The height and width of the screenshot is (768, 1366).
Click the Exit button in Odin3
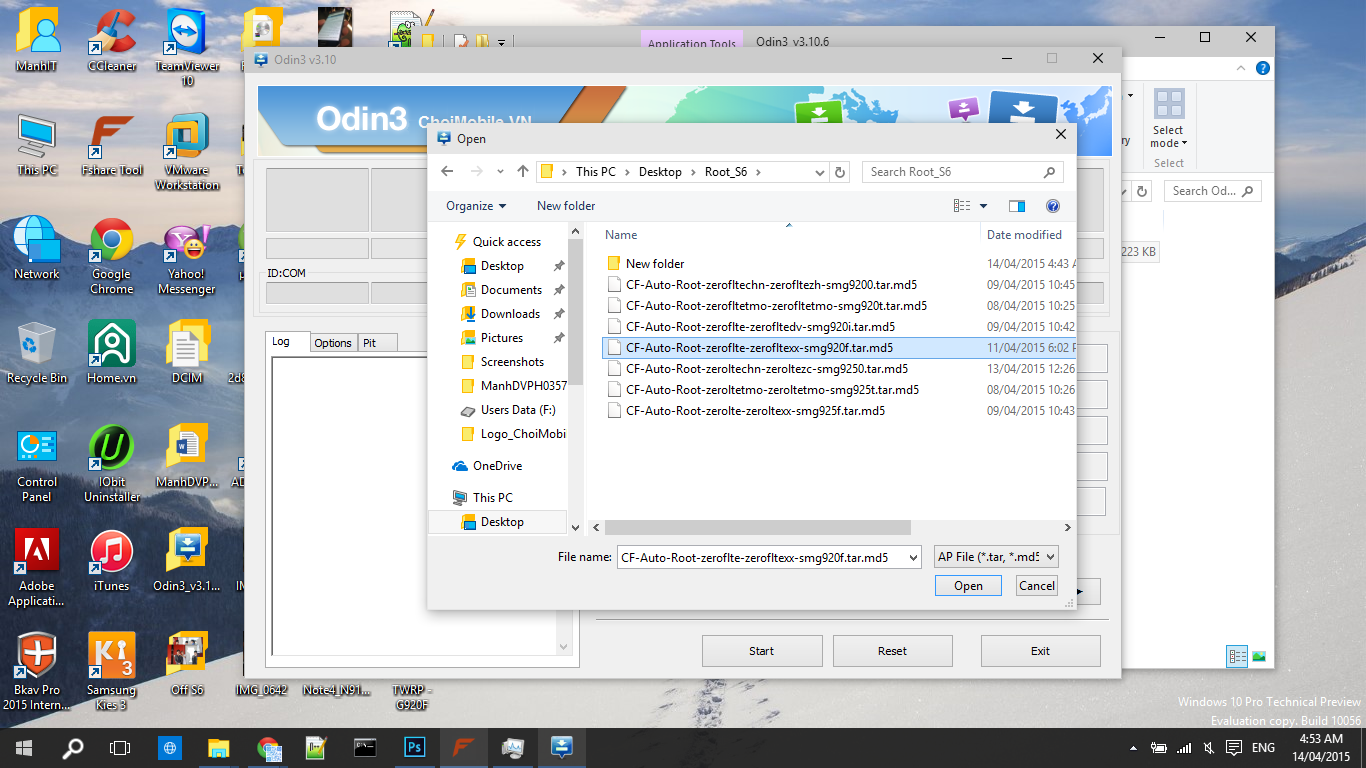tap(1040, 651)
